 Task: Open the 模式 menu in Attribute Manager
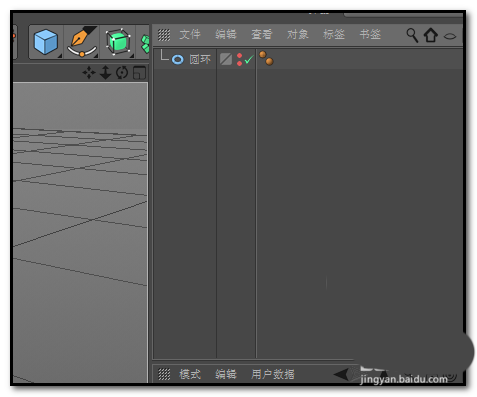pos(190,374)
